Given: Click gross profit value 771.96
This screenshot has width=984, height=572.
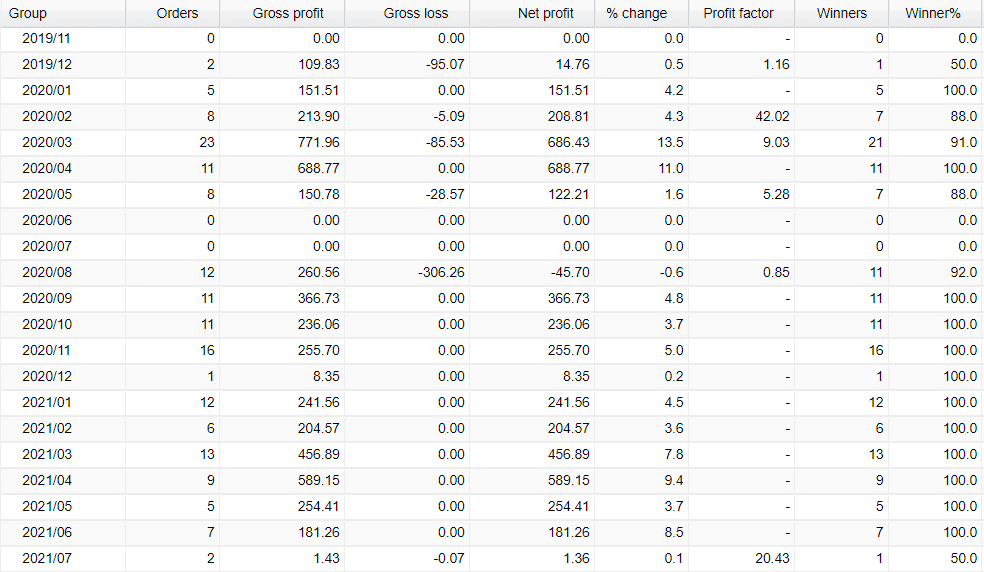Looking at the screenshot, I should [x=319, y=143].
